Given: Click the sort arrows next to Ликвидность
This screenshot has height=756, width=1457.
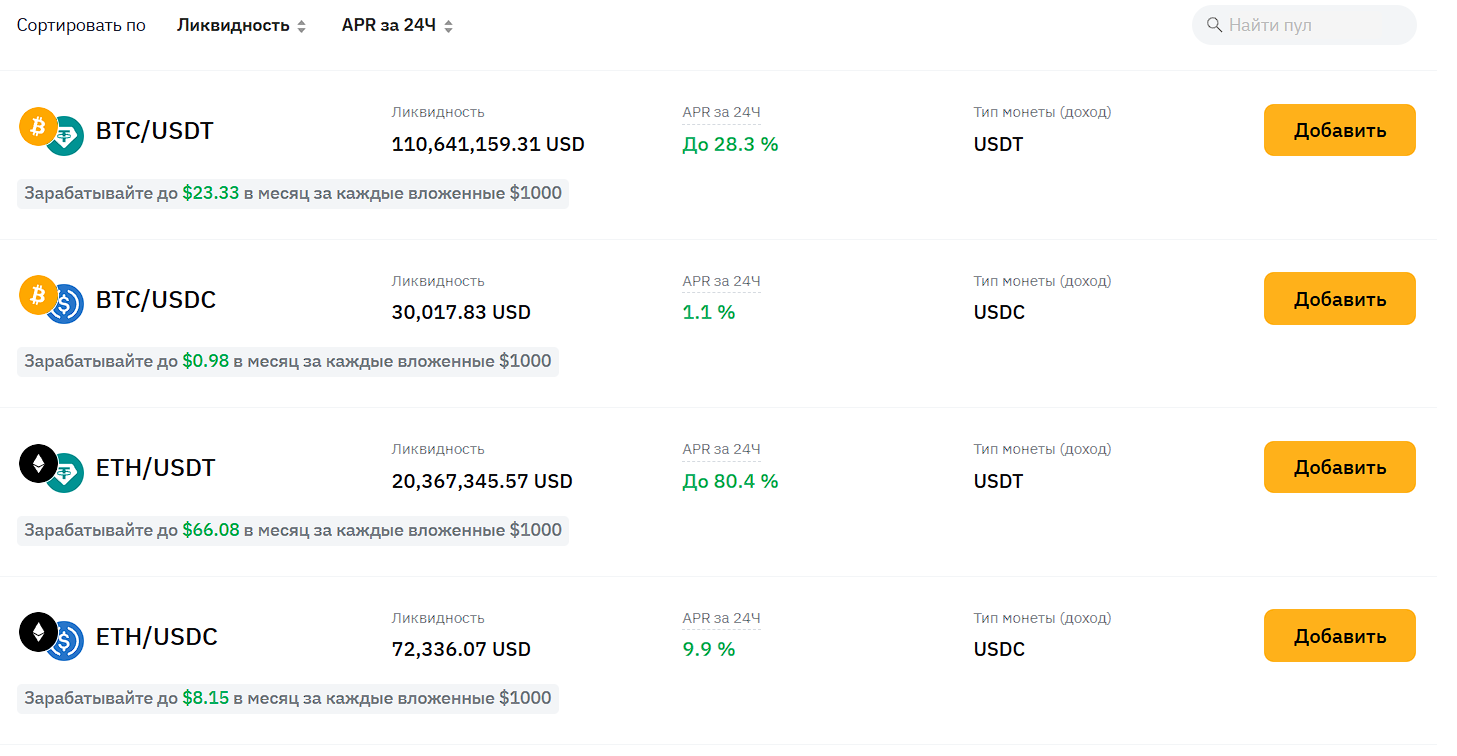Looking at the screenshot, I should 301,26.
